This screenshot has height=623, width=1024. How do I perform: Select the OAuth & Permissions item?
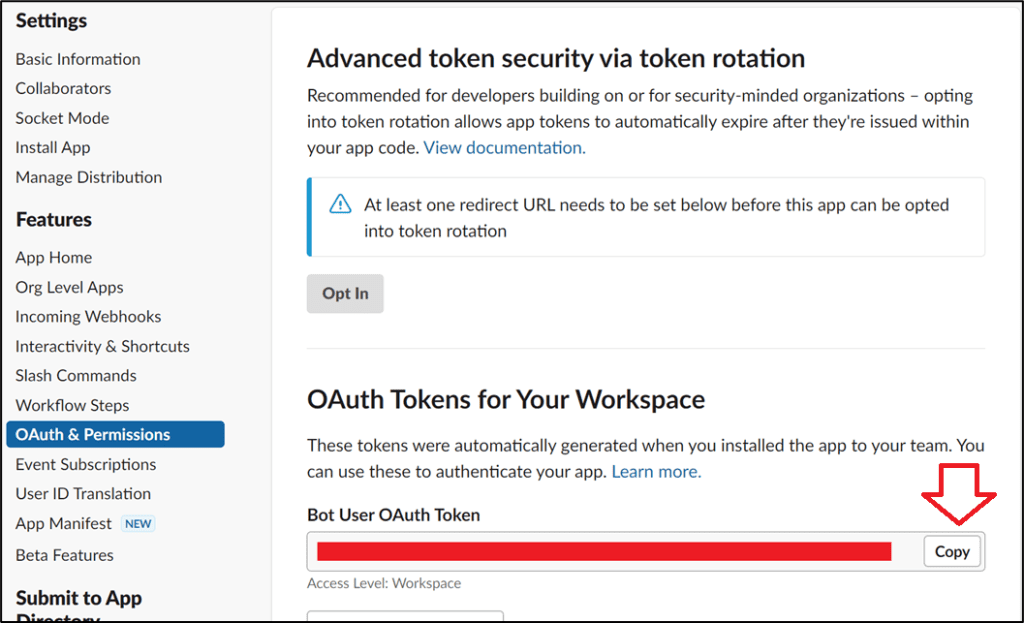pyautogui.click(x=116, y=434)
